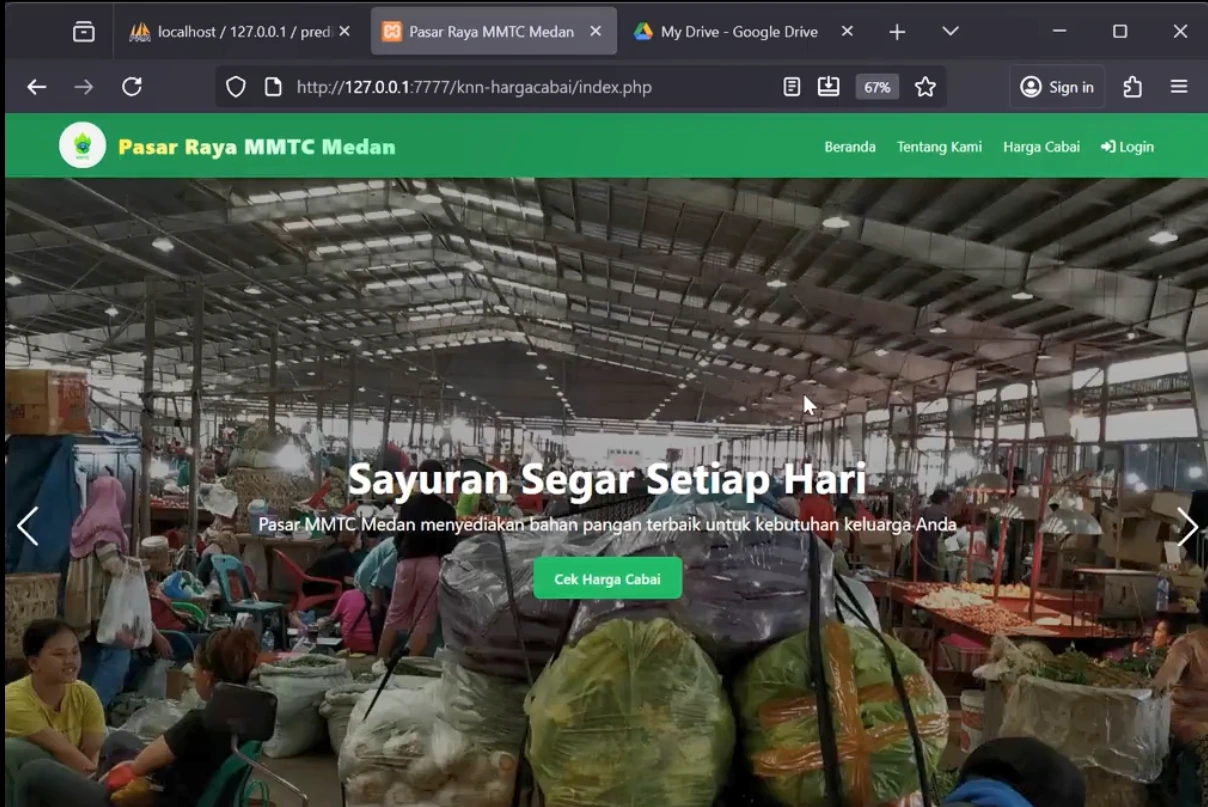
Task: Open the downloads icon in the toolbar
Action: click(x=829, y=86)
